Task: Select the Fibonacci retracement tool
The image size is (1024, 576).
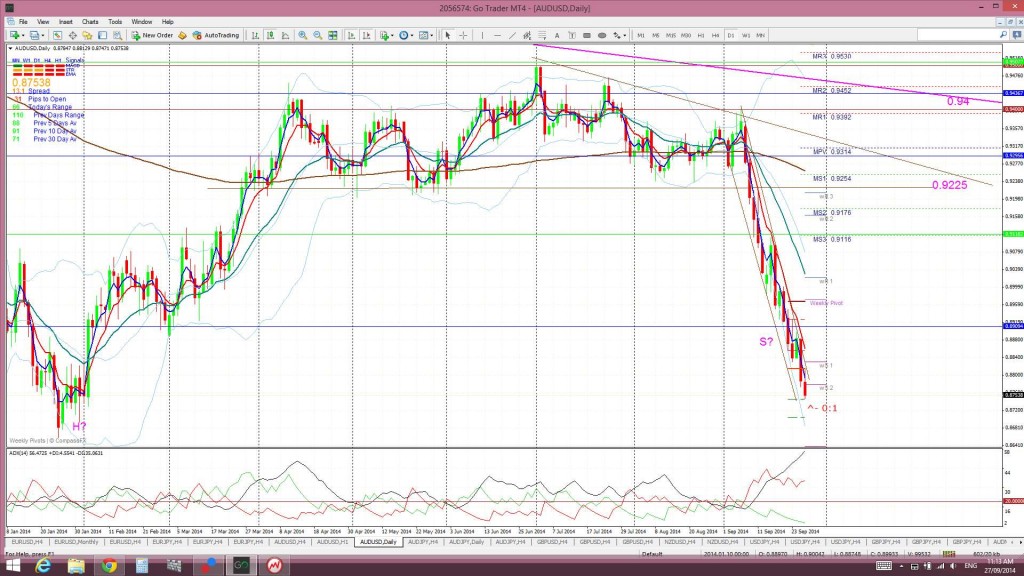Action: pyautogui.click(x=542, y=35)
